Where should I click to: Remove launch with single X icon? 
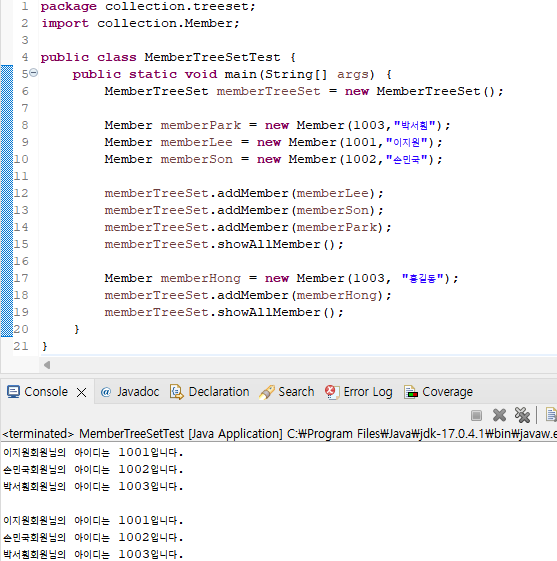499,415
